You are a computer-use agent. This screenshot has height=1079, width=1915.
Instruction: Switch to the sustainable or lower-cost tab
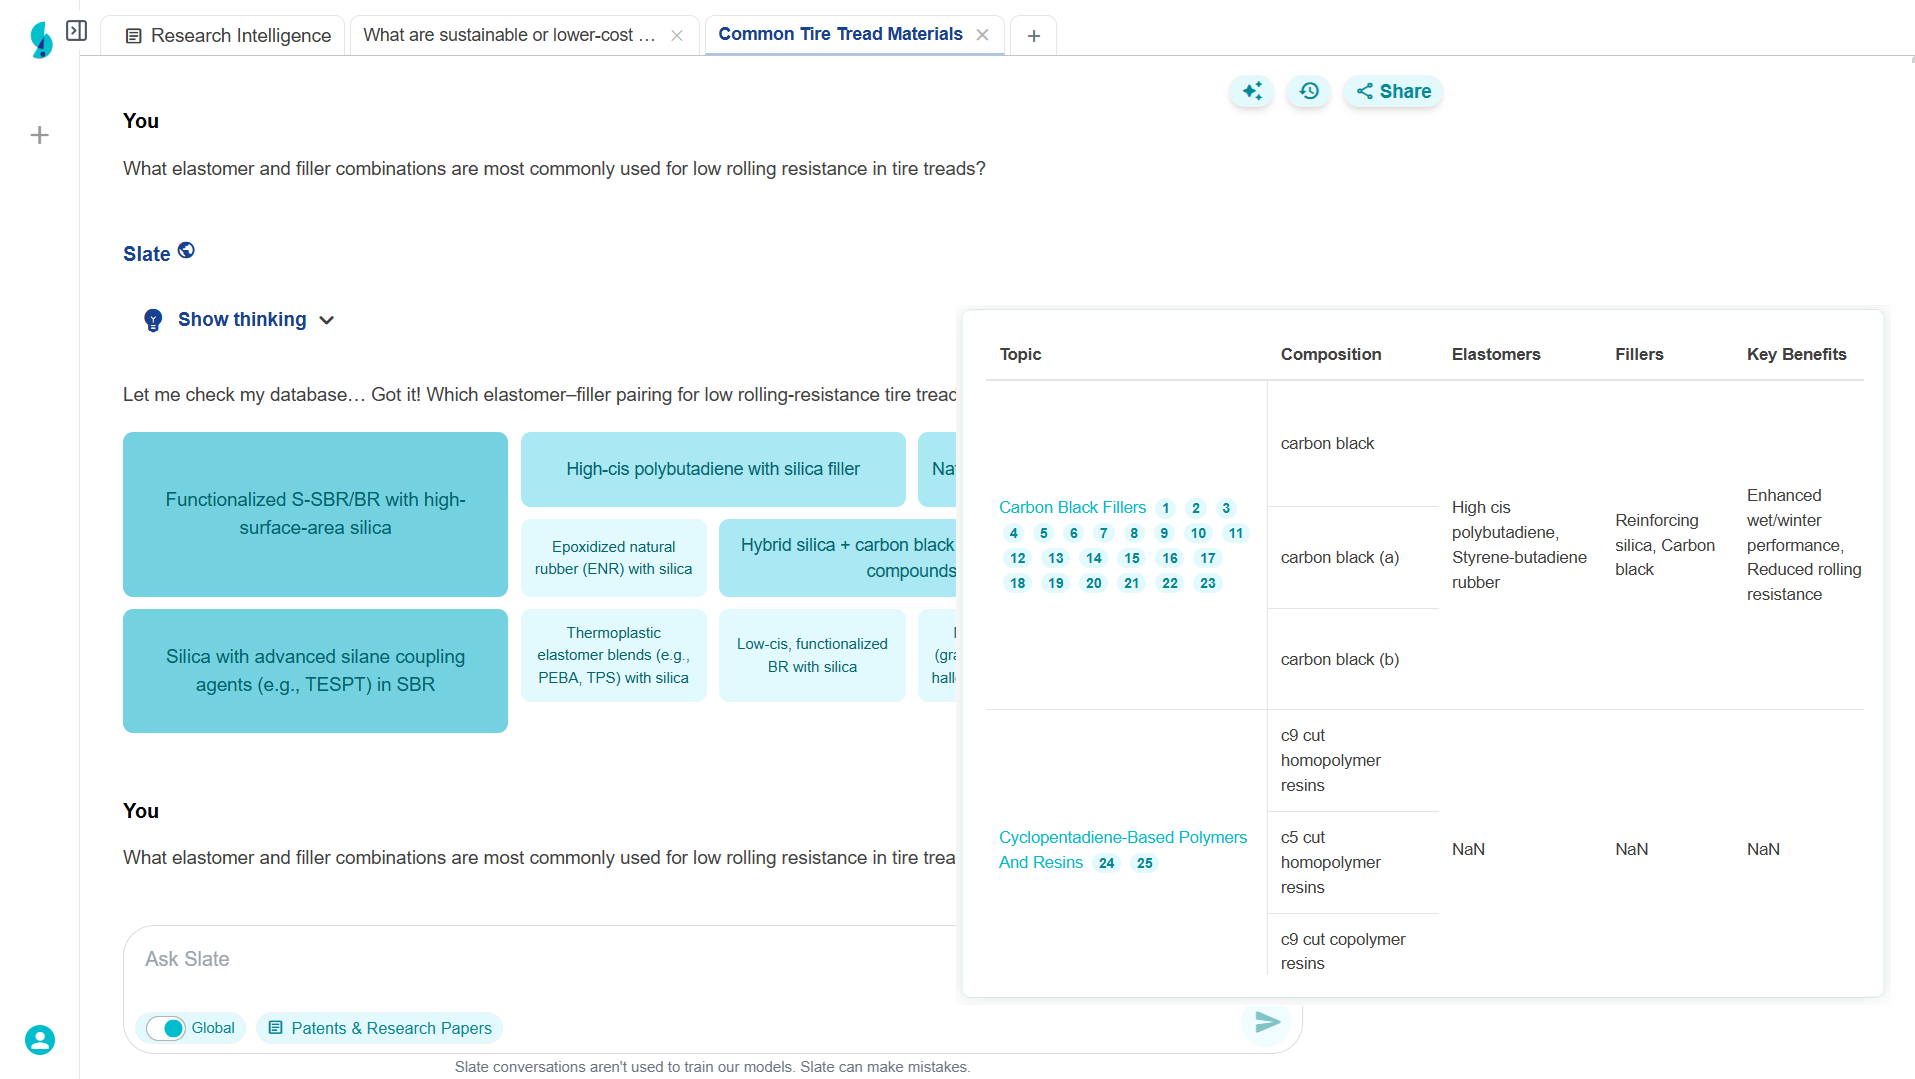coord(509,35)
